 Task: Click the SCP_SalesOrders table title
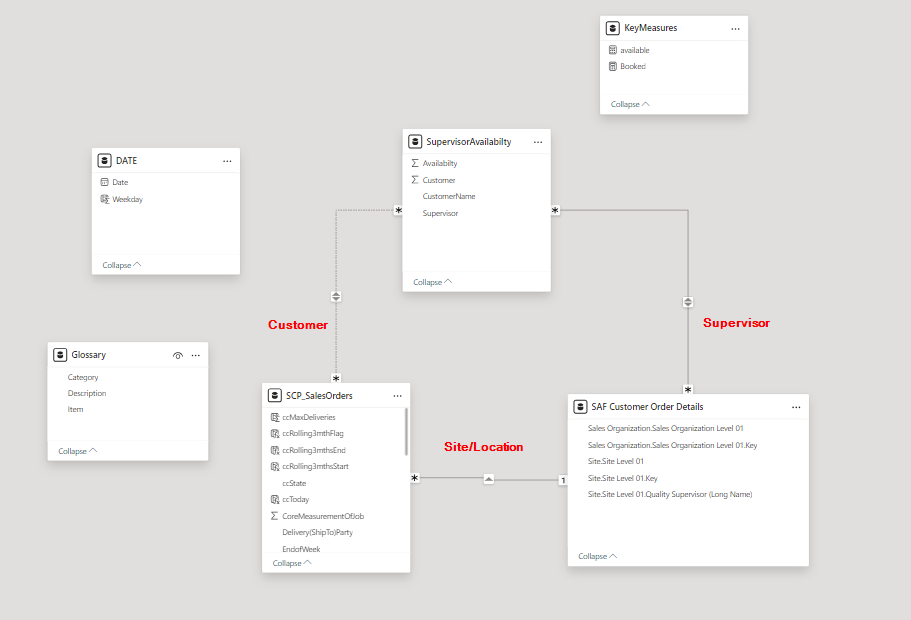pyautogui.click(x=319, y=396)
